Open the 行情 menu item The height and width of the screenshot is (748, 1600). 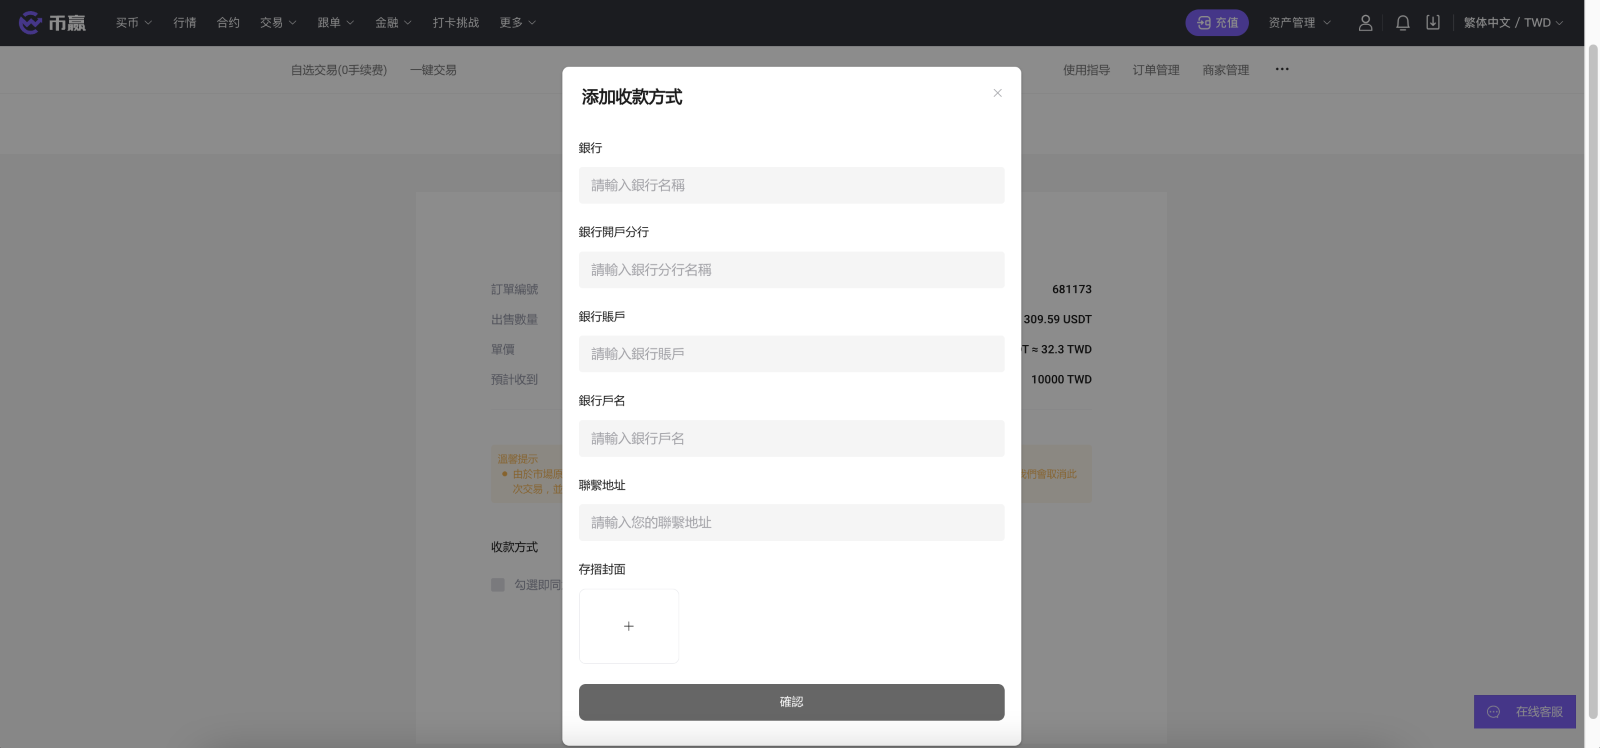(x=185, y=22)
